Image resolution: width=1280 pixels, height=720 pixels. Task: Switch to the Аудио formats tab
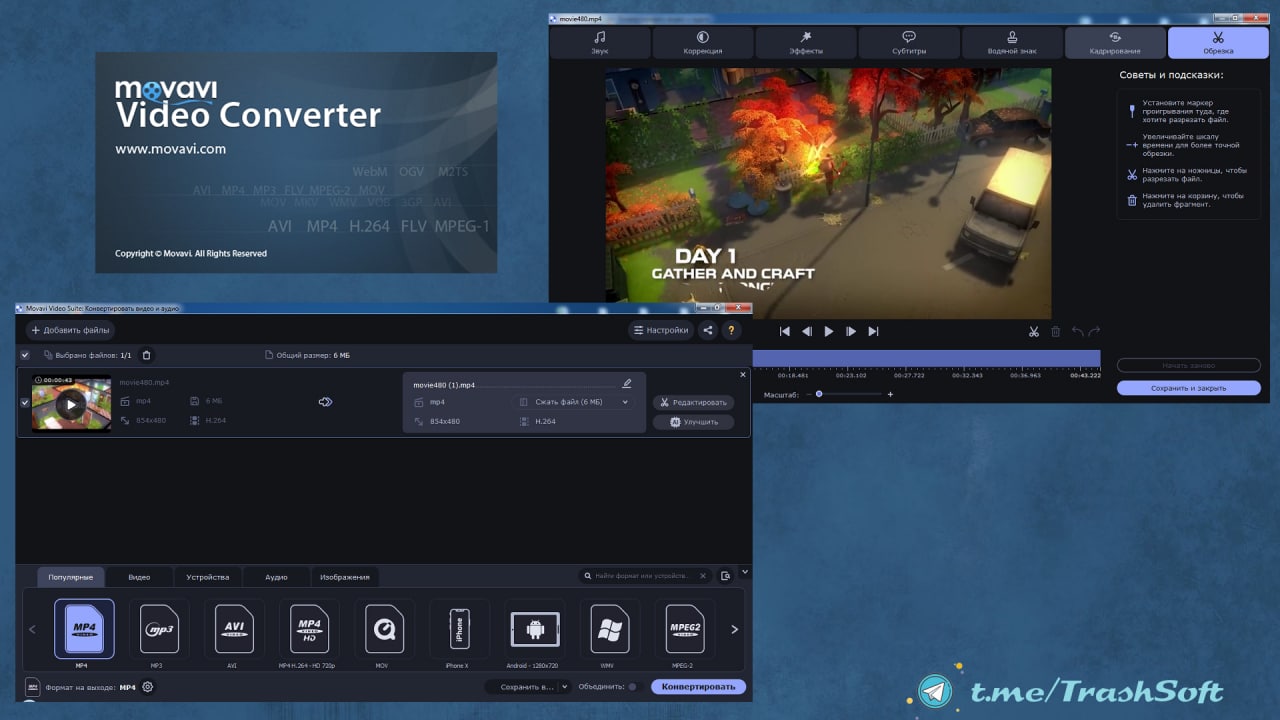(277, 577)
